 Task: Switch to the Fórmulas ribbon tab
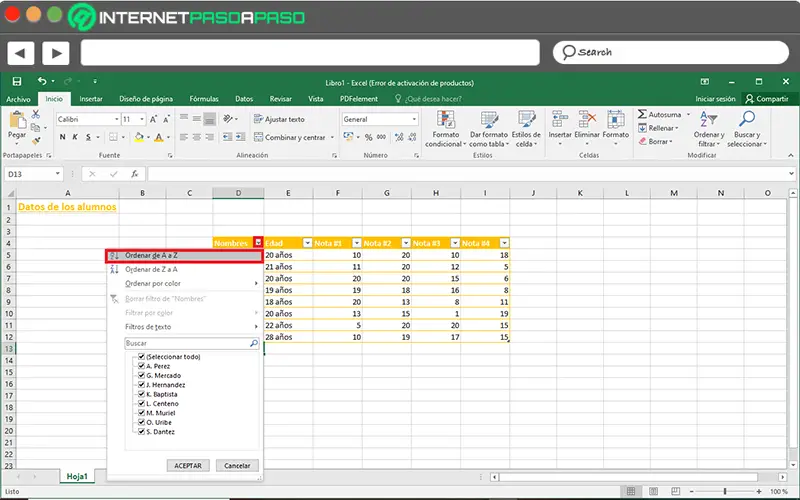[204, 99]
